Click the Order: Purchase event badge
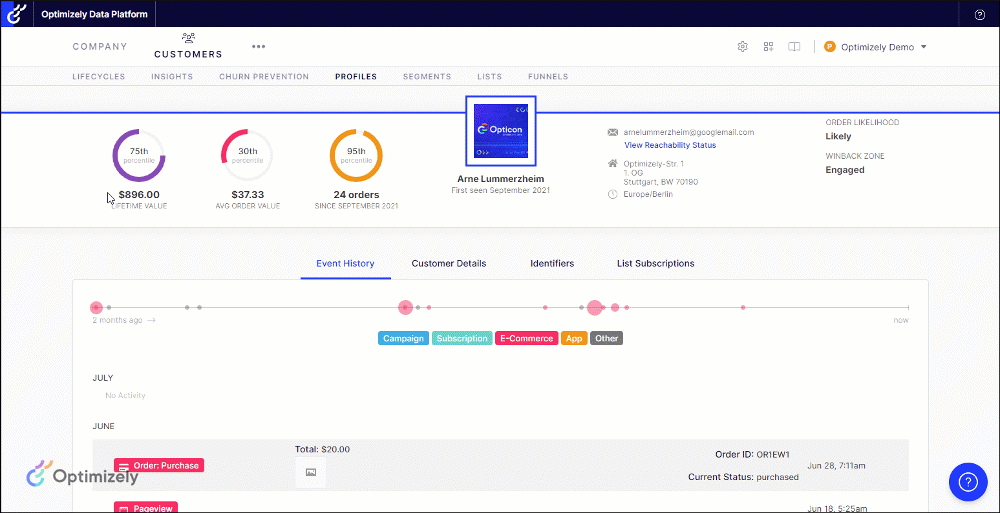The image size is (1000, 513). coord(159,466)
